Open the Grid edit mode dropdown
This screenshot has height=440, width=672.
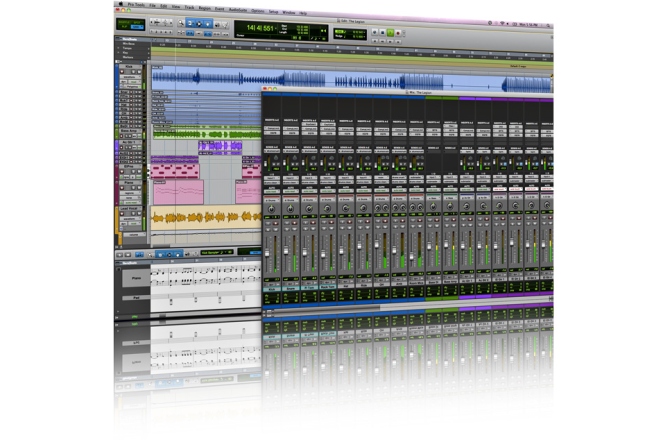click(138, 27)
